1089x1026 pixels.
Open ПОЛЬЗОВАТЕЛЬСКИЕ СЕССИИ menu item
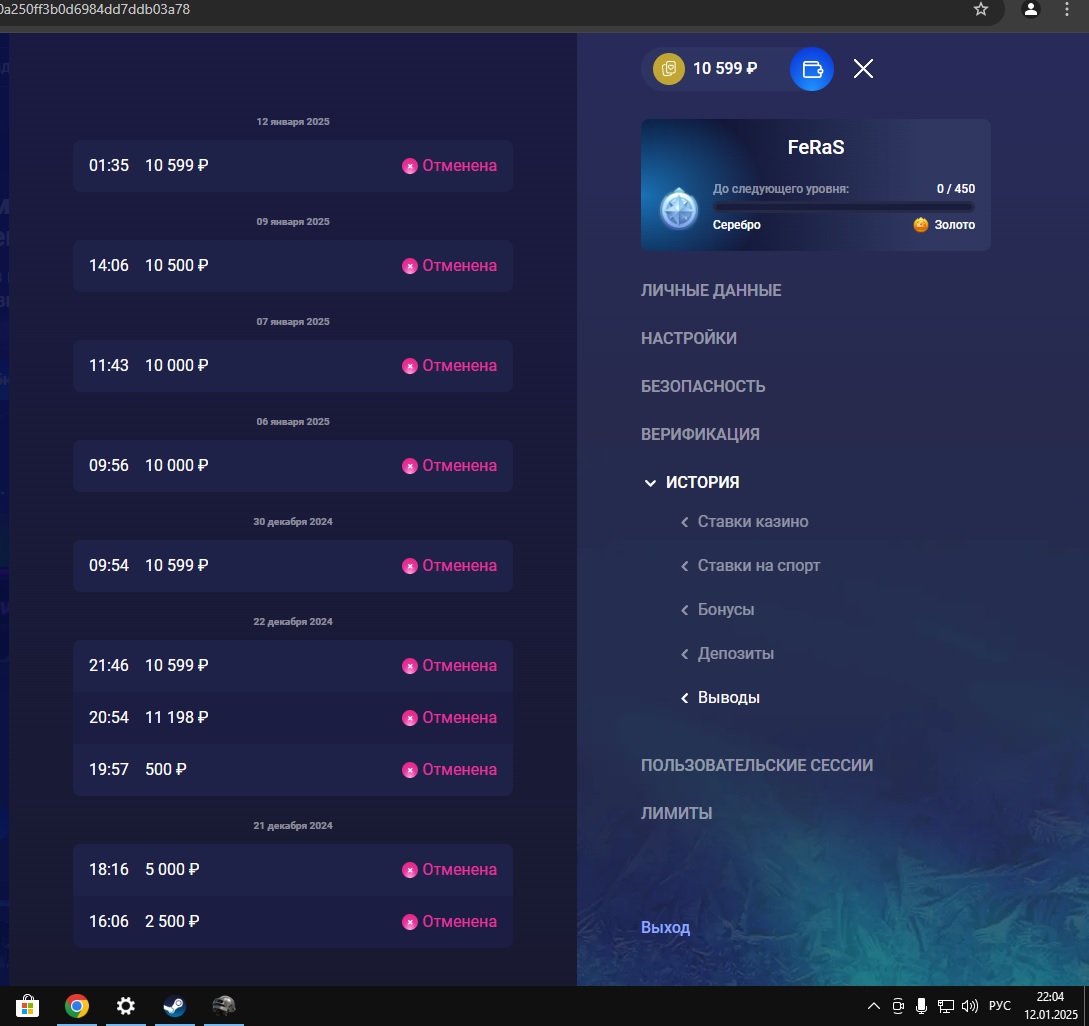coord(756,765)
